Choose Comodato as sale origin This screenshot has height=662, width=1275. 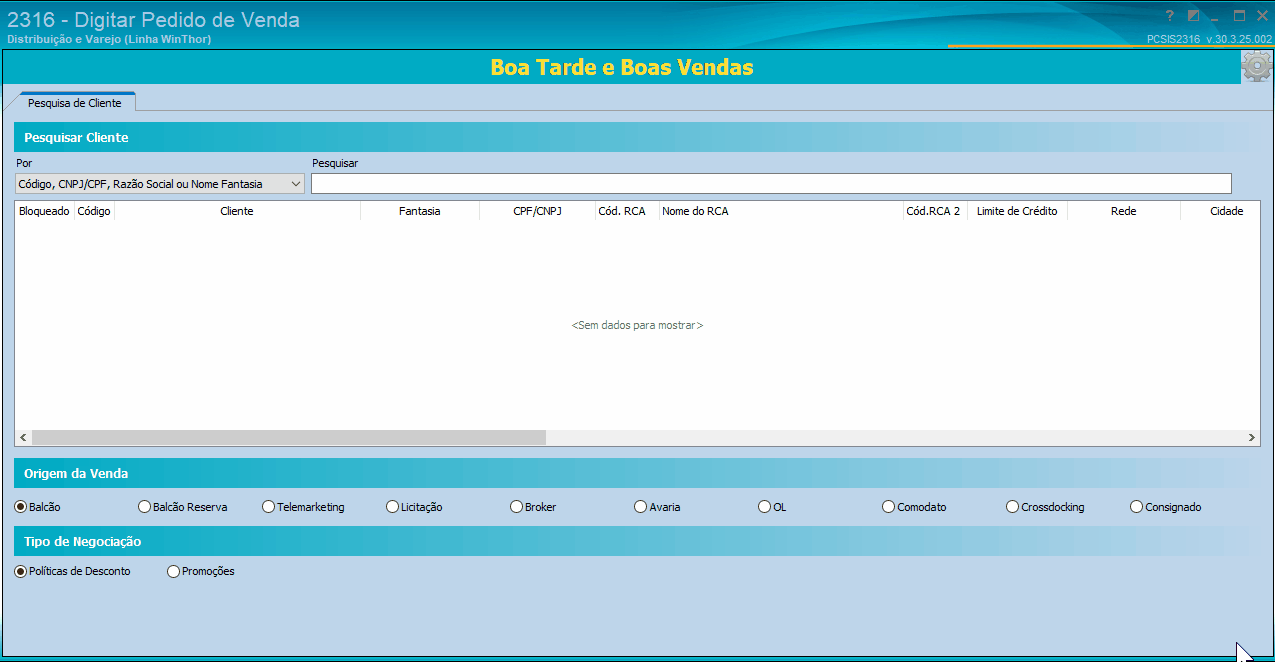pos(914,507)
